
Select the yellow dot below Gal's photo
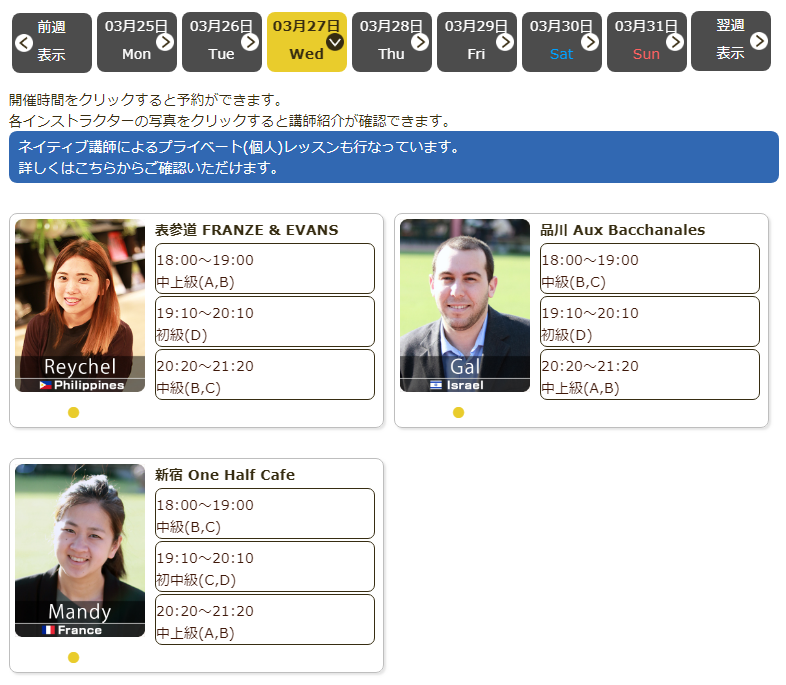click(x=458, y=412)
